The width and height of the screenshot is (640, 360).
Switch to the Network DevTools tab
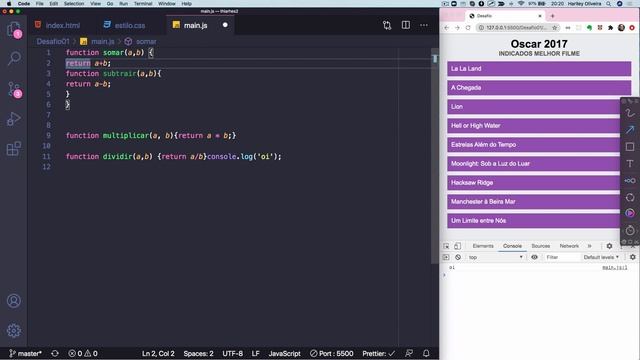[569, 246]
